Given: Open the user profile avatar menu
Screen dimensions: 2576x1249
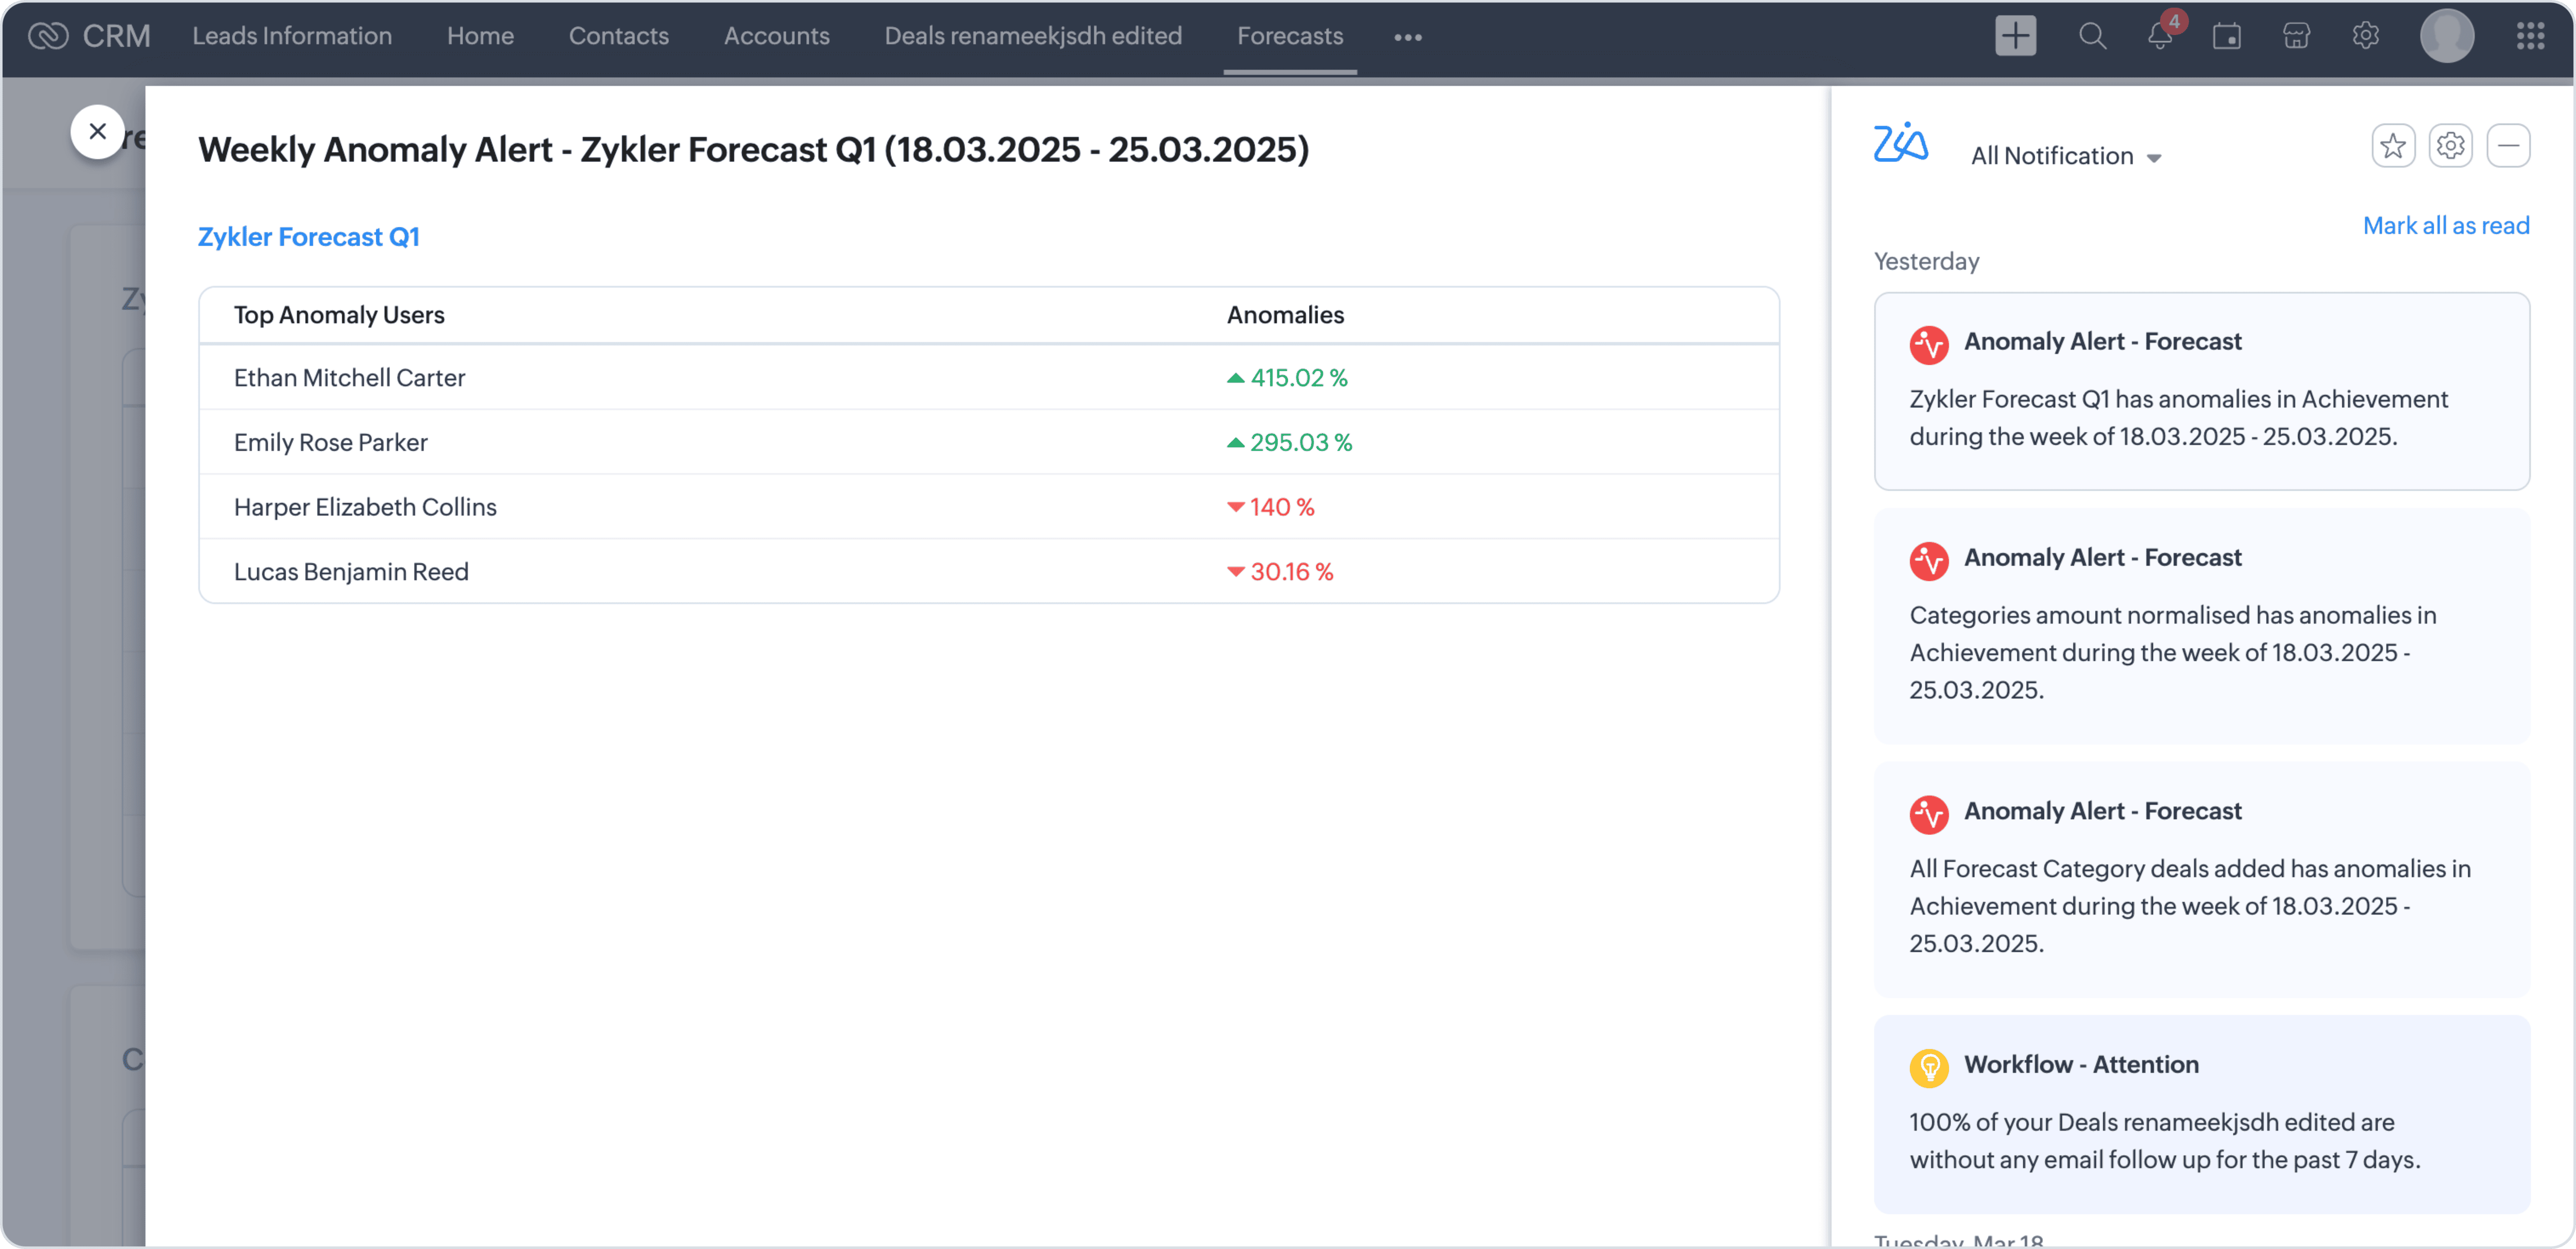Looking at the screenshot, I should point(2446,36).
